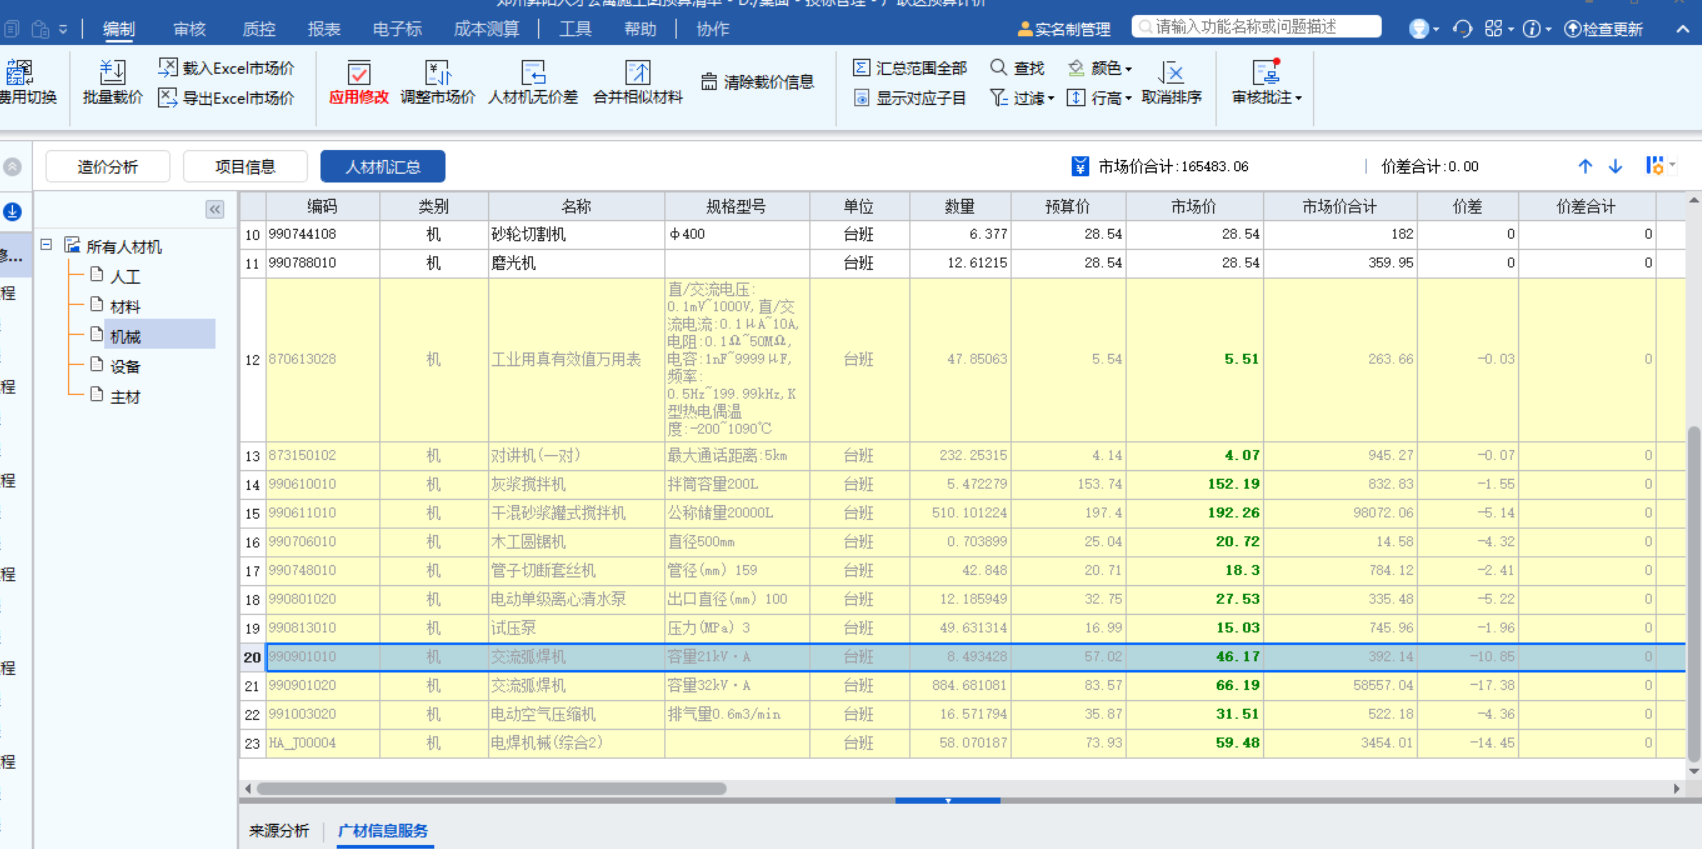Open the 编制 menu tab

[119, 29]
